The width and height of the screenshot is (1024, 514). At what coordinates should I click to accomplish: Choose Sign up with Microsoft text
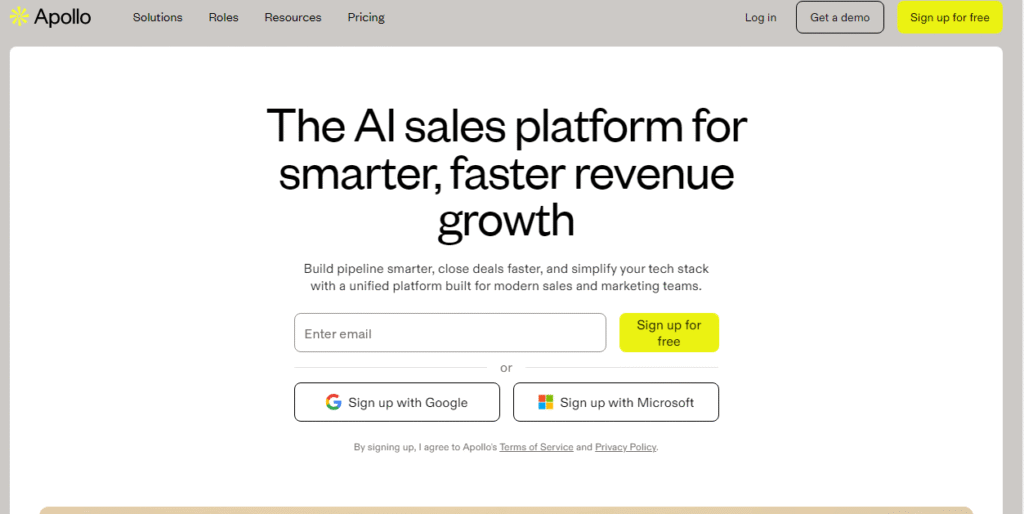pyautogui.click(x=627, y=402)
